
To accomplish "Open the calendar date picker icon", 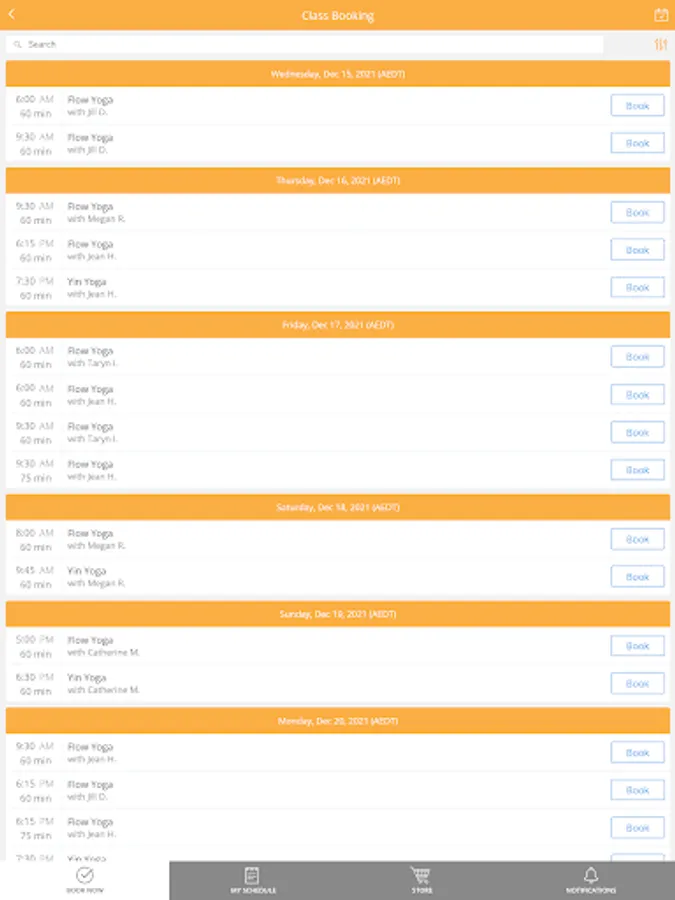I will [x=660, y=15].
